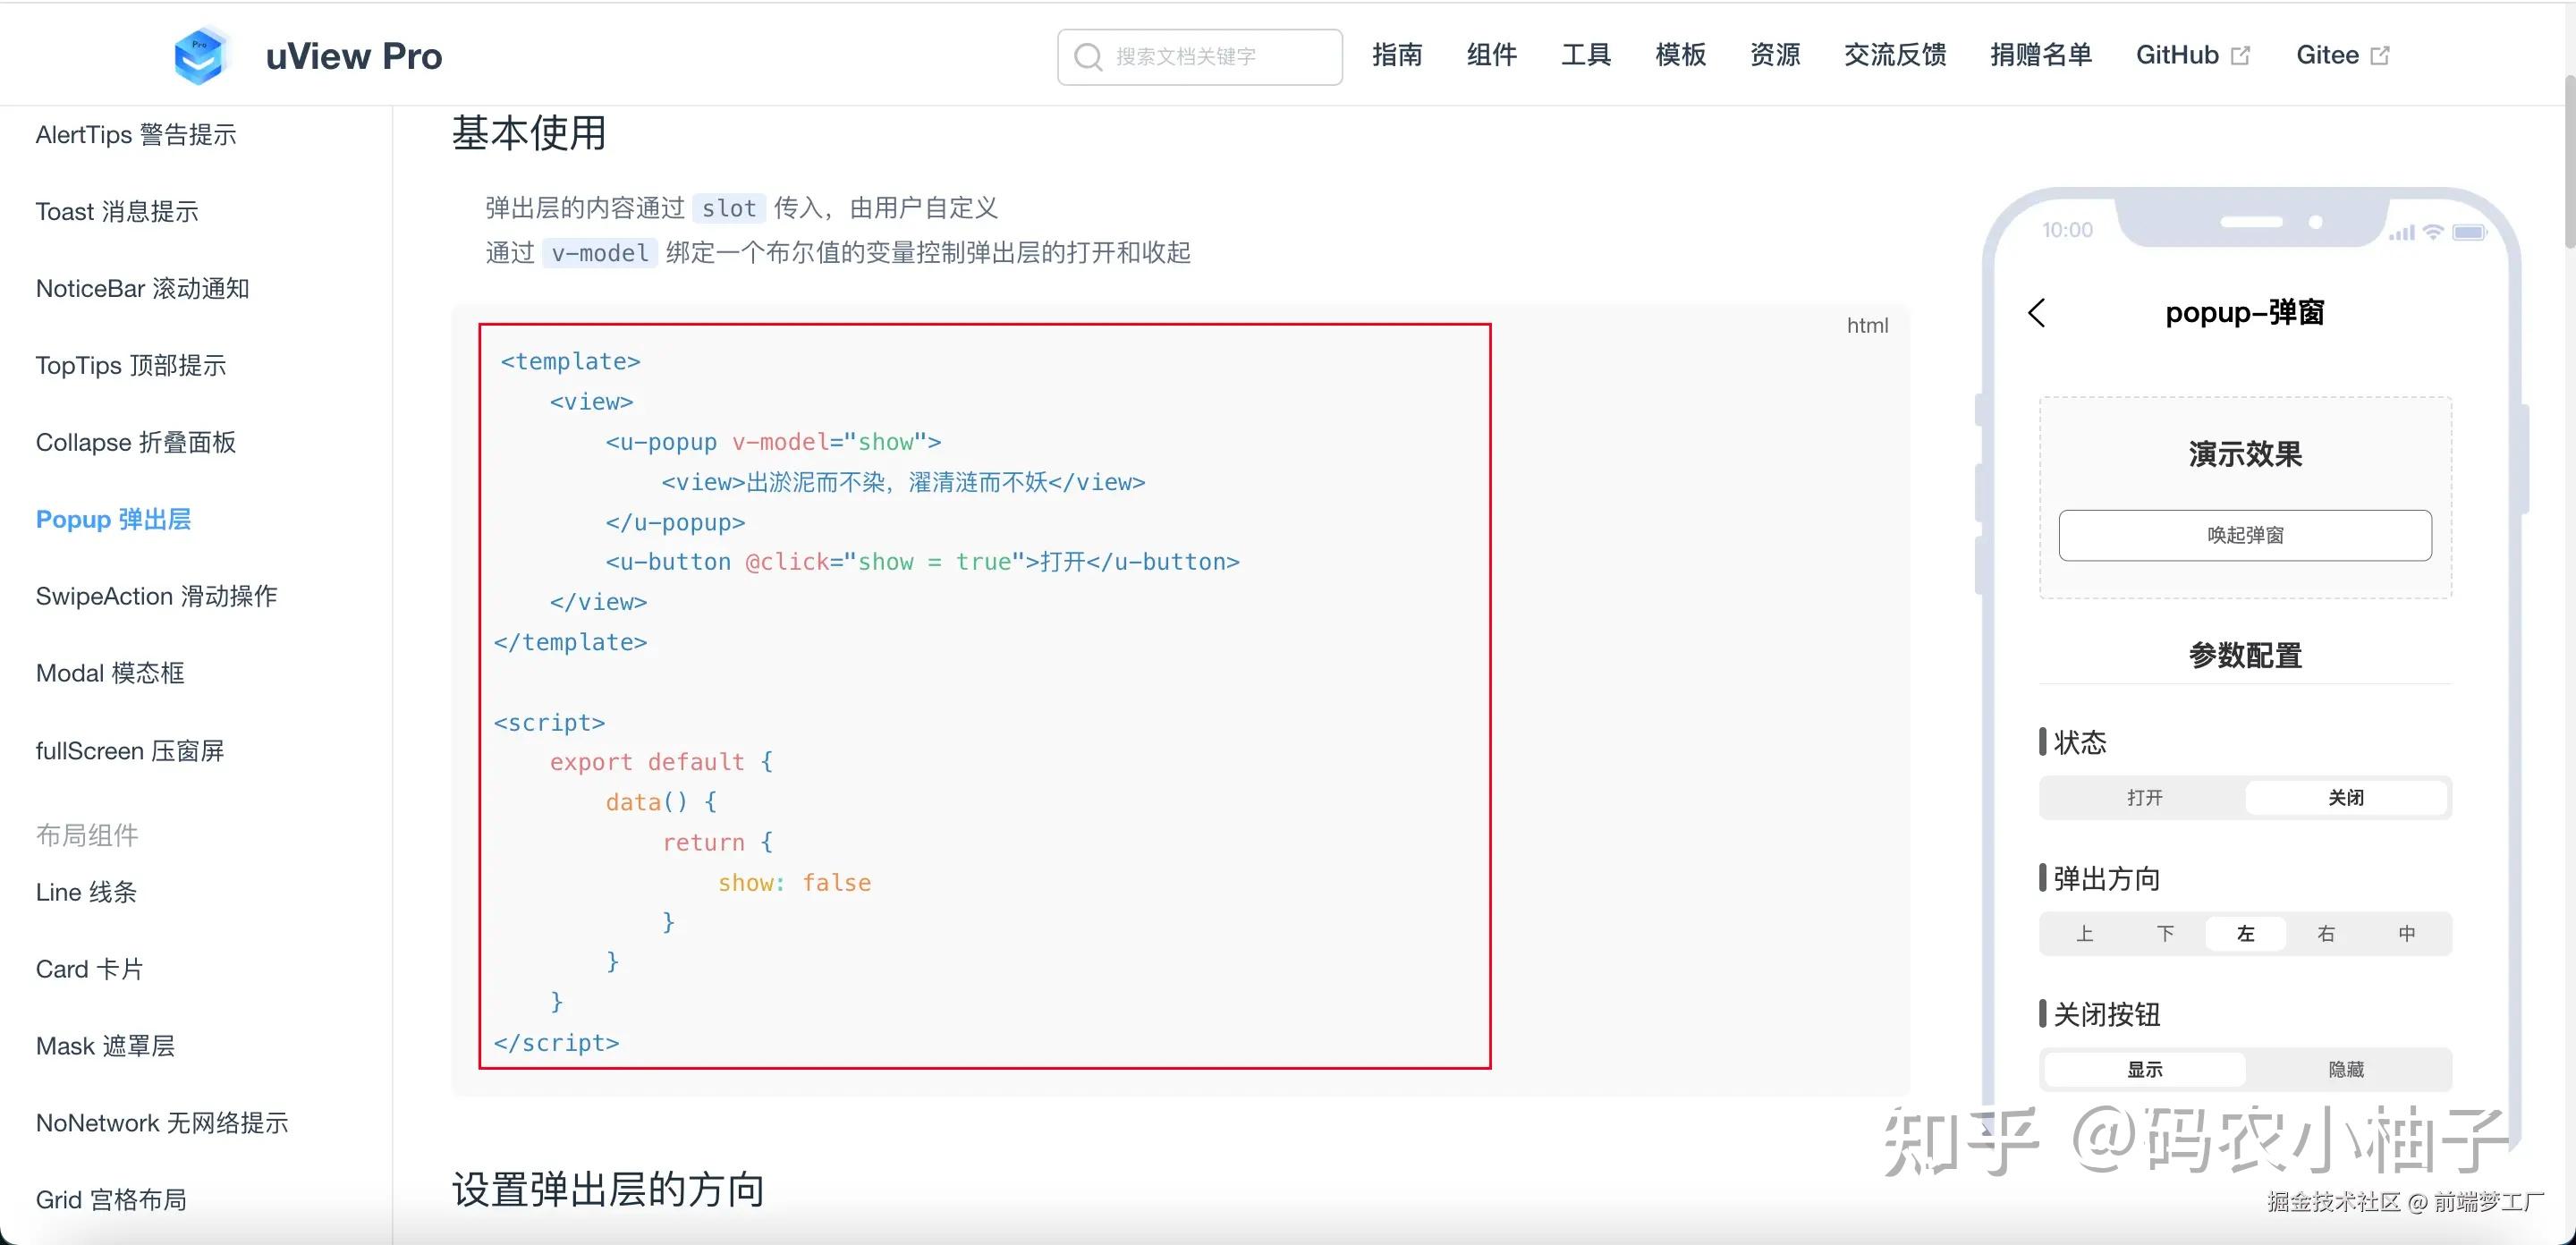Select 关闭 state in the preview panel
Image resolution: width=2576 pixels, height=1245 pixels.
[x=2347, y=797]
